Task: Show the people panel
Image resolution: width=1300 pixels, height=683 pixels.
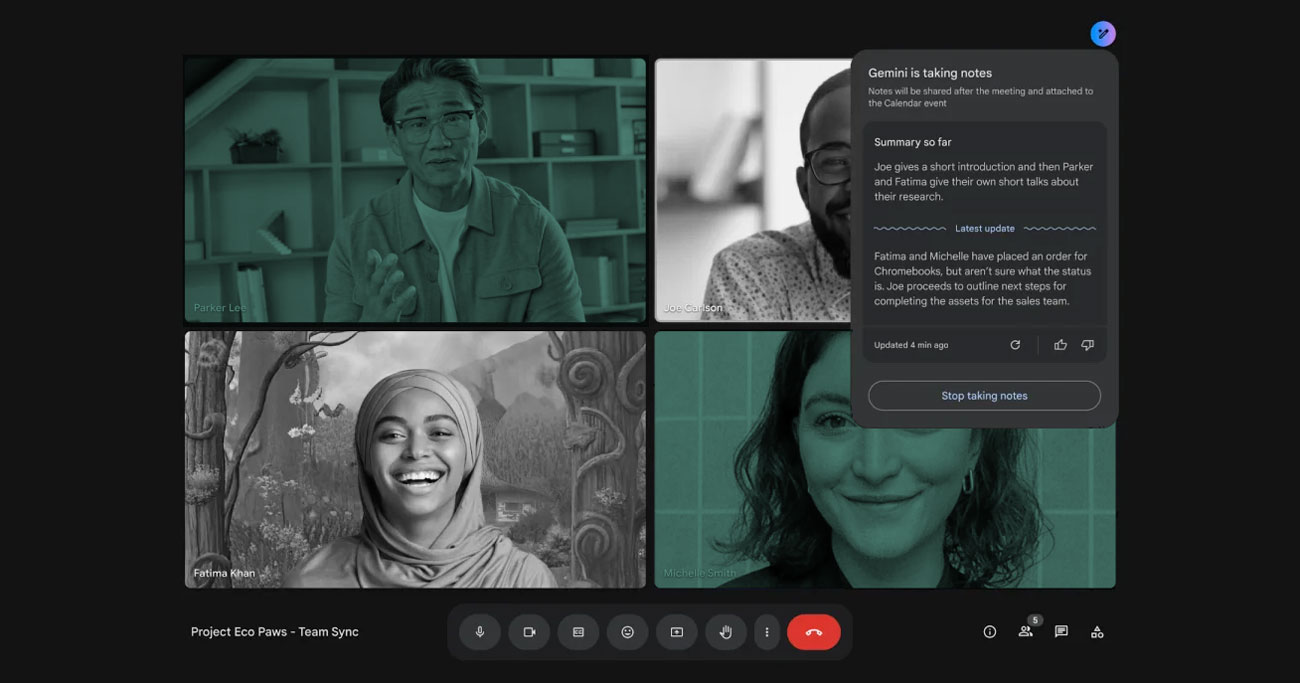Action: pos(1025,632)
